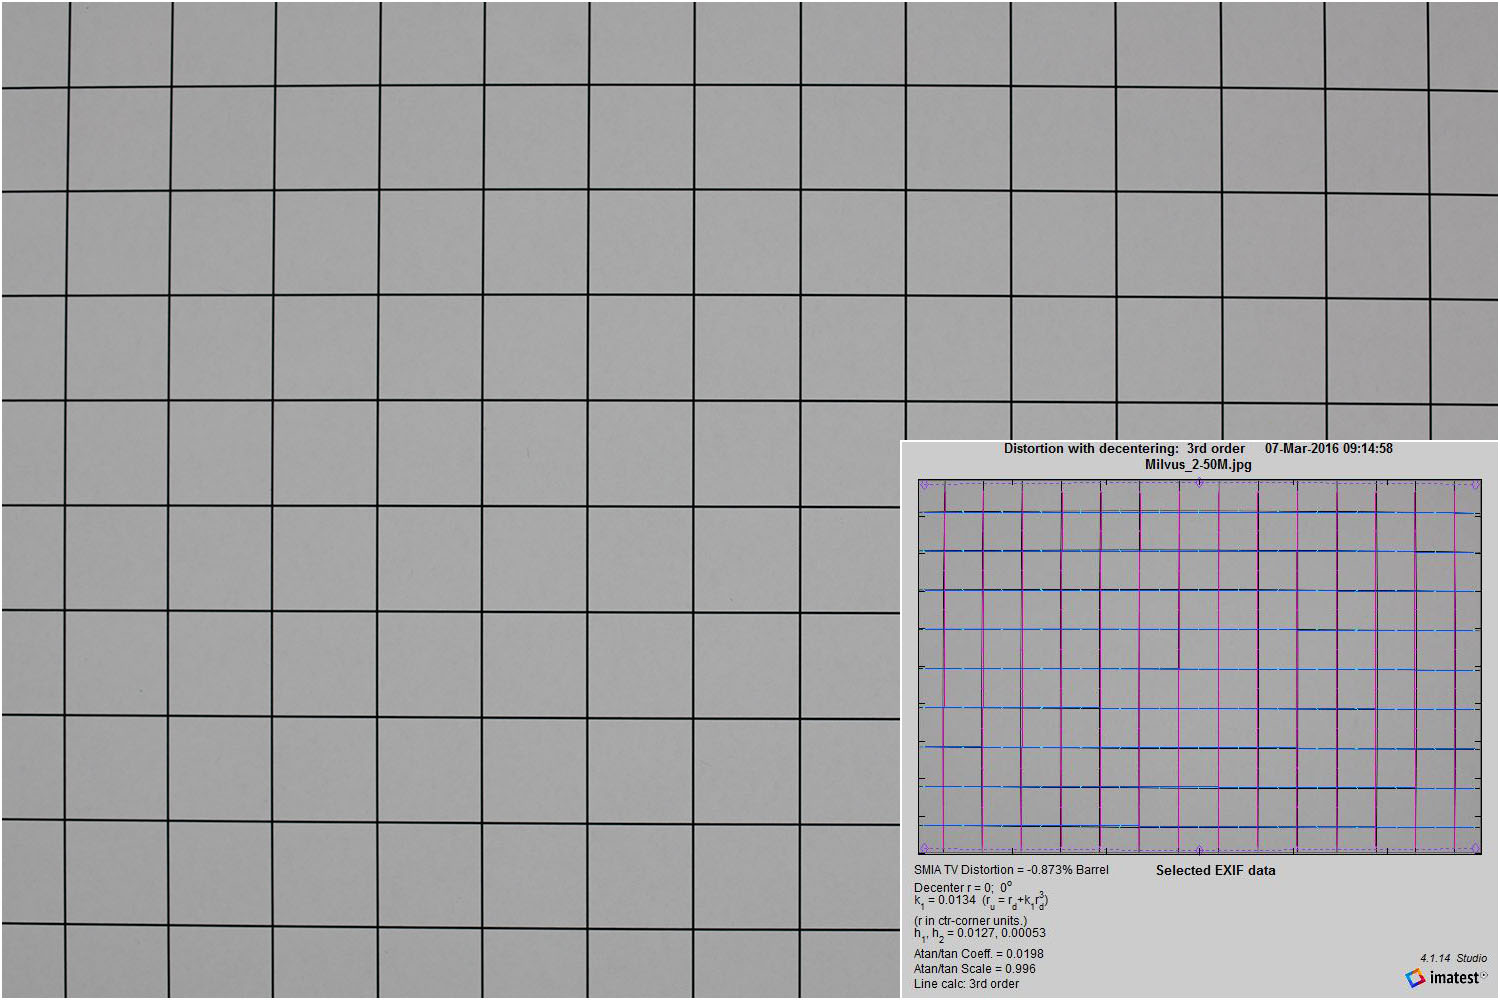Click the Milvus_2-50M.jpg file name
Viewport: 1500px width, 1000px height.
[1198, 465]
